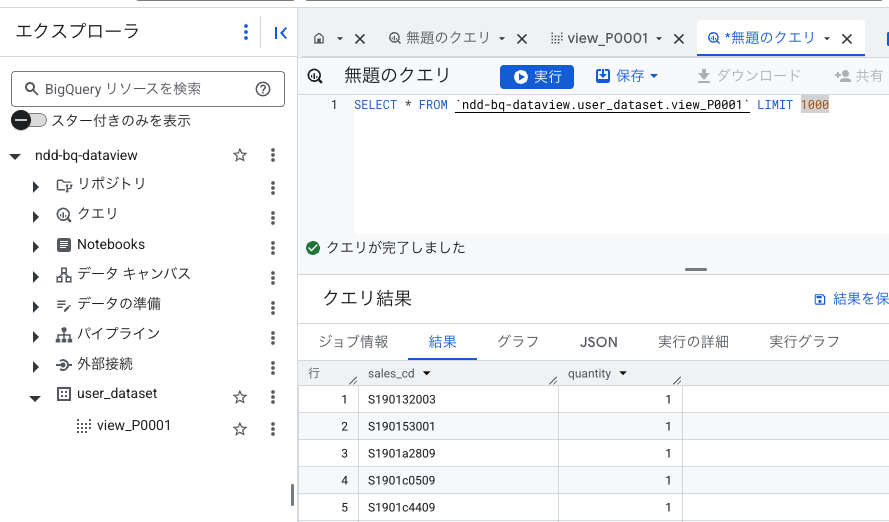Open the quantity column dropdown
The height and width of the screenshot is (522, 889).
[x=623, y=374]
